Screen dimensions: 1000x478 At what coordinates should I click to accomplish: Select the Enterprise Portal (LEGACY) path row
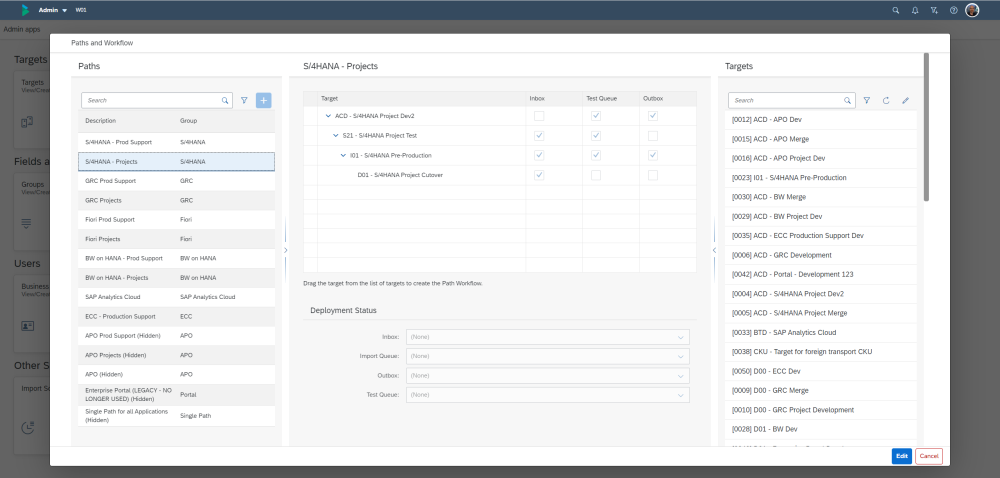[176, 395]
